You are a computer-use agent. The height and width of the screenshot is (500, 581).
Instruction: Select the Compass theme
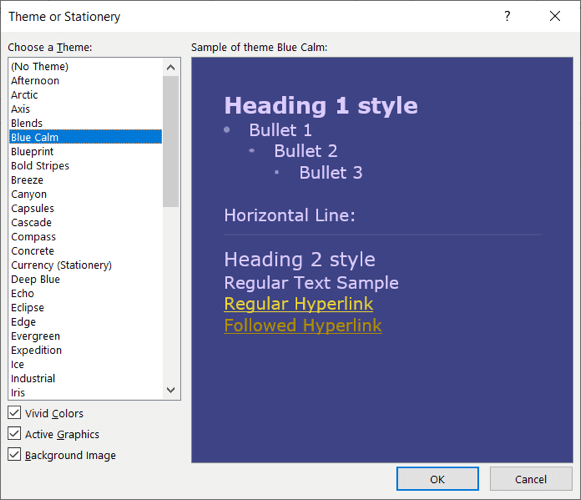click(86, 236)
